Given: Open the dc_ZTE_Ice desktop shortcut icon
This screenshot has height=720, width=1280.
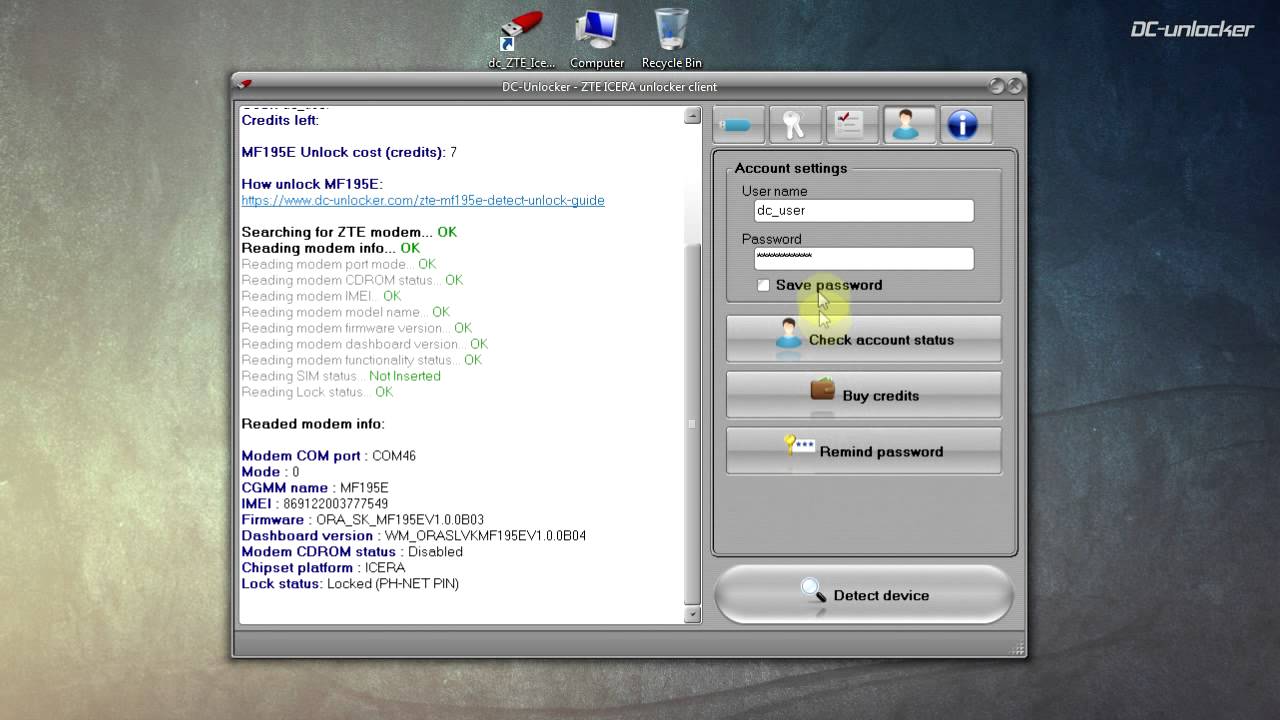Looking at the screenshot, I should 521,40.
